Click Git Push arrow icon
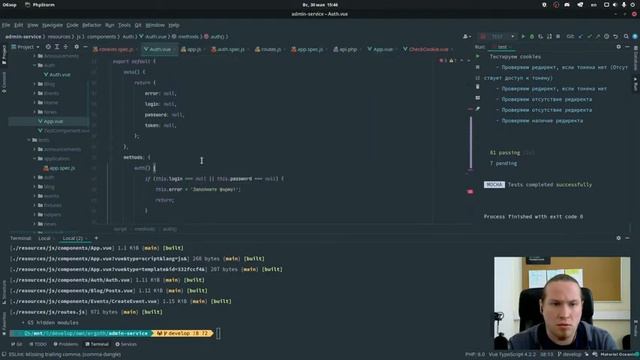 598,36
